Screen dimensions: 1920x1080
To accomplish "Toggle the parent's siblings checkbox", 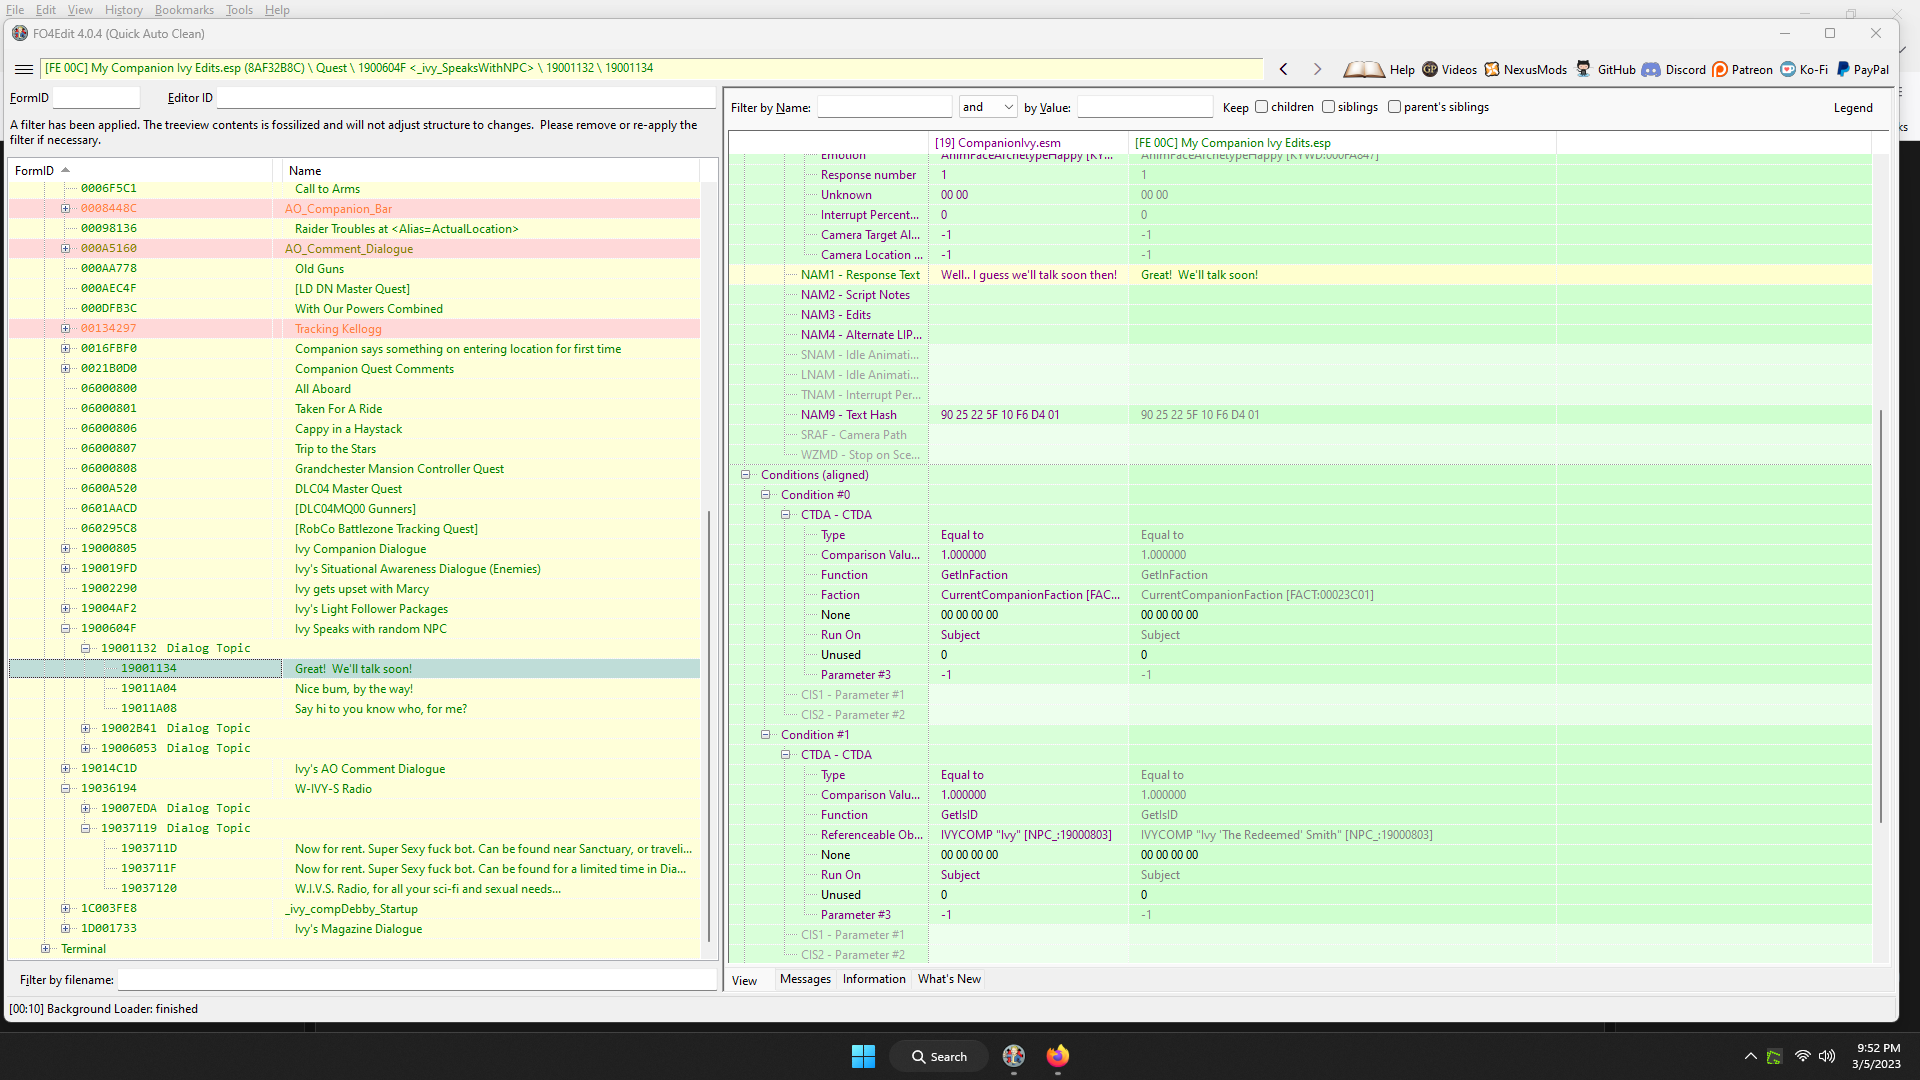I will tap(1395, 107).
